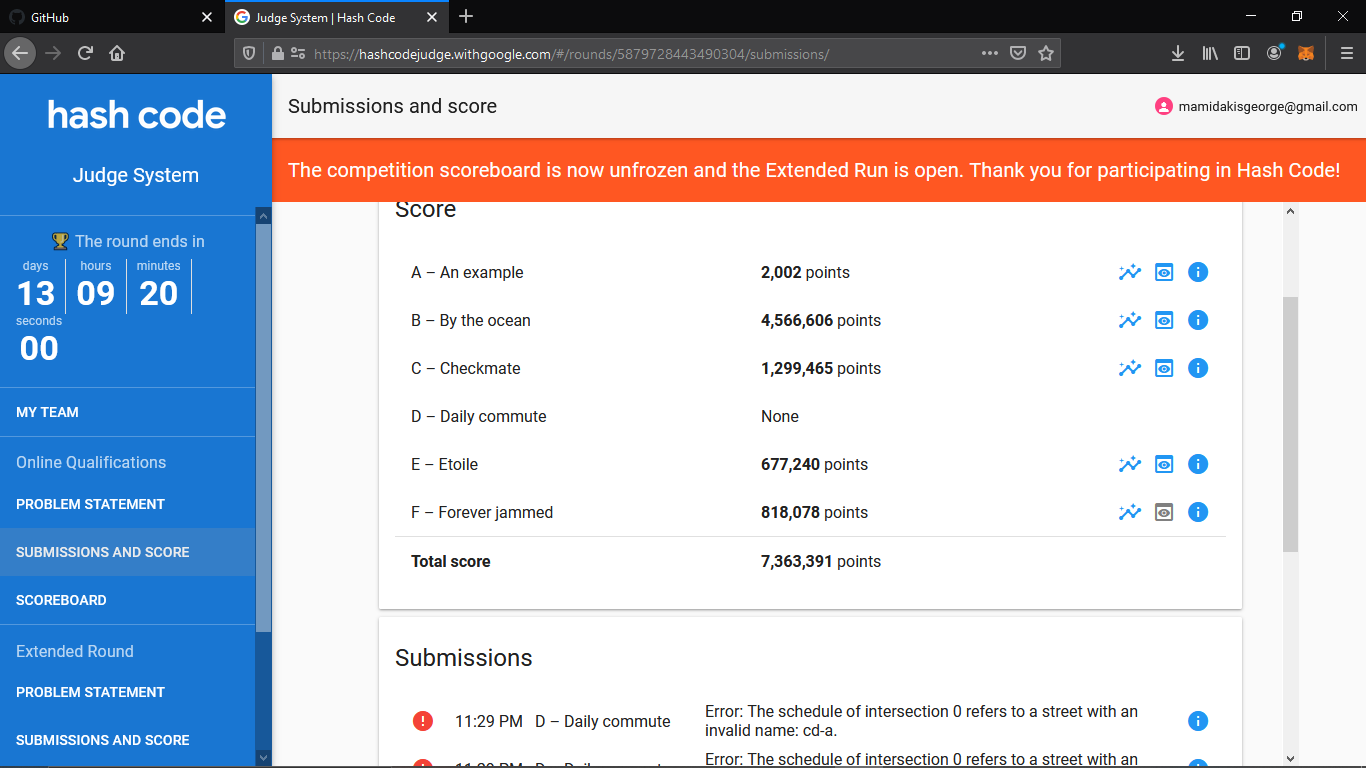Open info for E – Etoile

coord(1198,464)
